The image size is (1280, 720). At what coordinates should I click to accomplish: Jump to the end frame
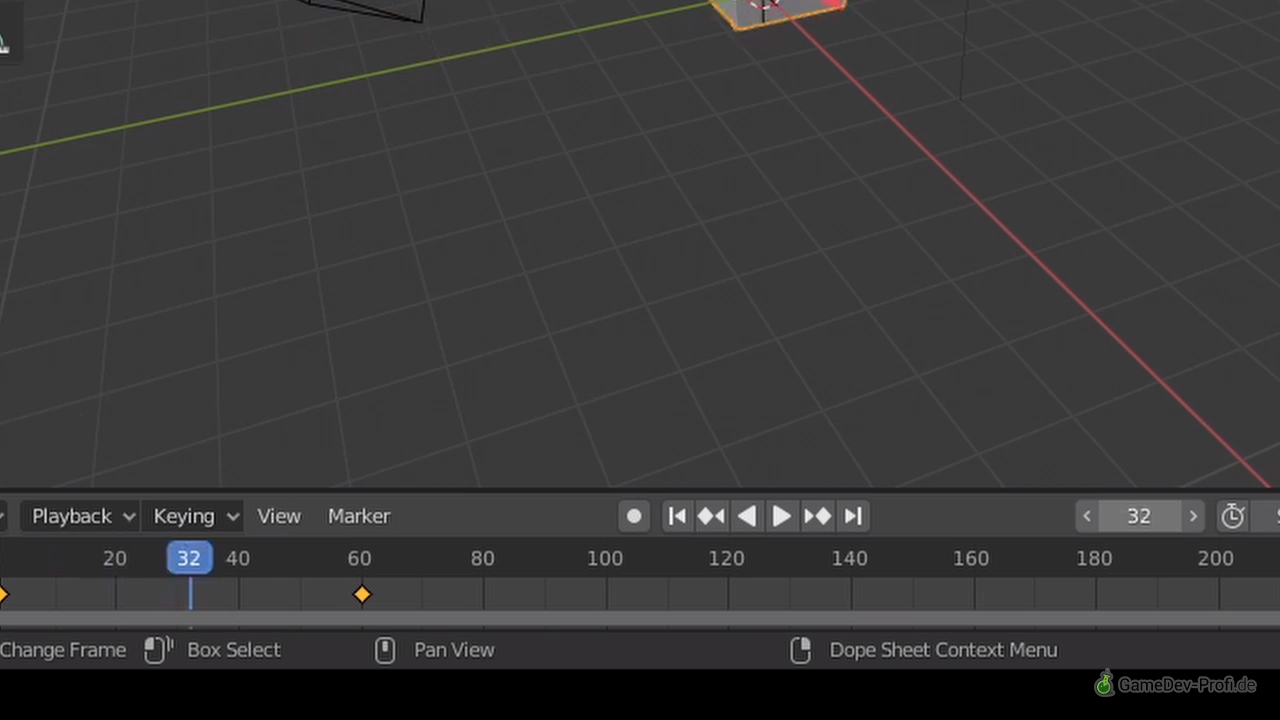[852, 516]
